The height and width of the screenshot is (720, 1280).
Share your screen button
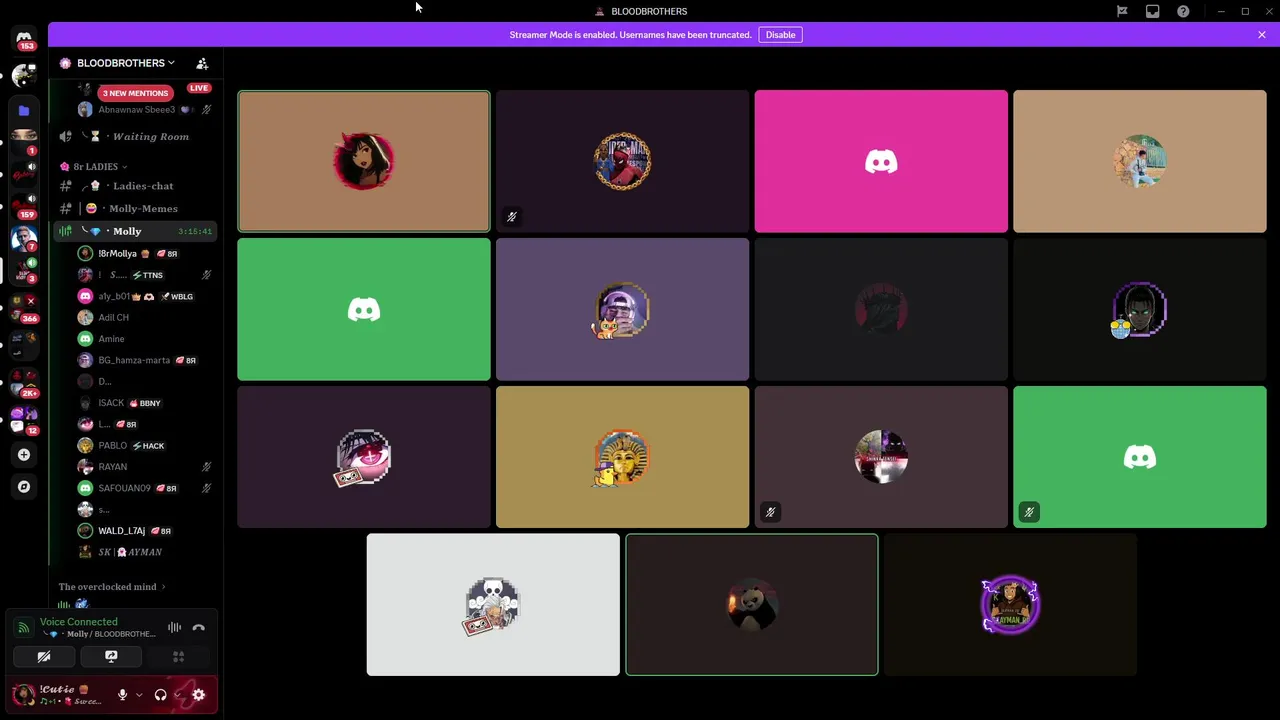(111, 657)
